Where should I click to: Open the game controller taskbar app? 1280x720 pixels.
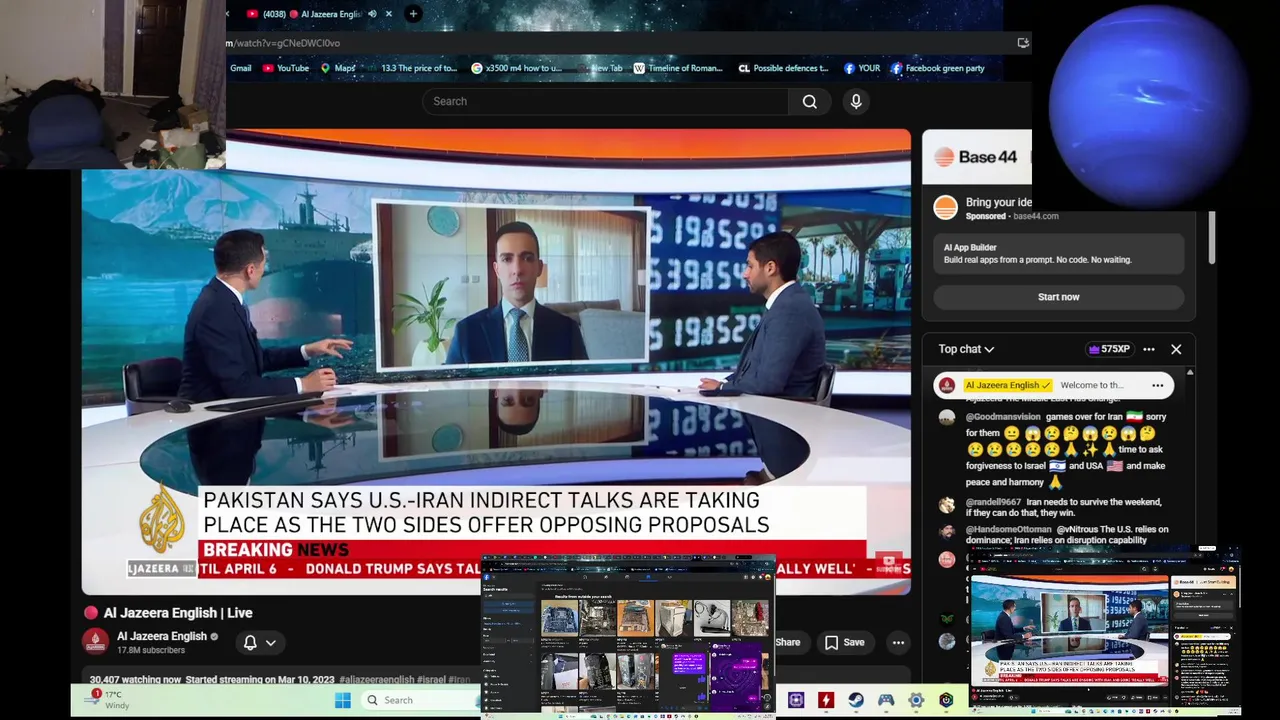tap(886, 700)
